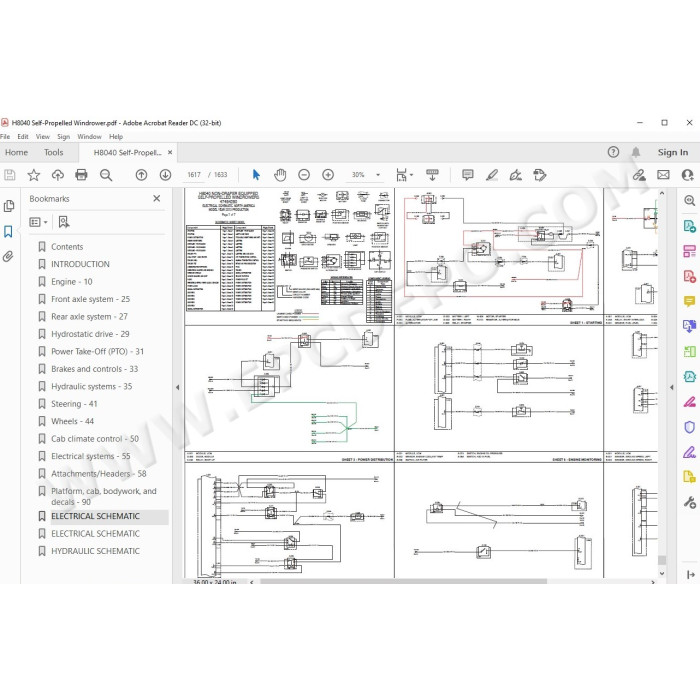
Task: Click the share link icon
Action: [639, 175]
